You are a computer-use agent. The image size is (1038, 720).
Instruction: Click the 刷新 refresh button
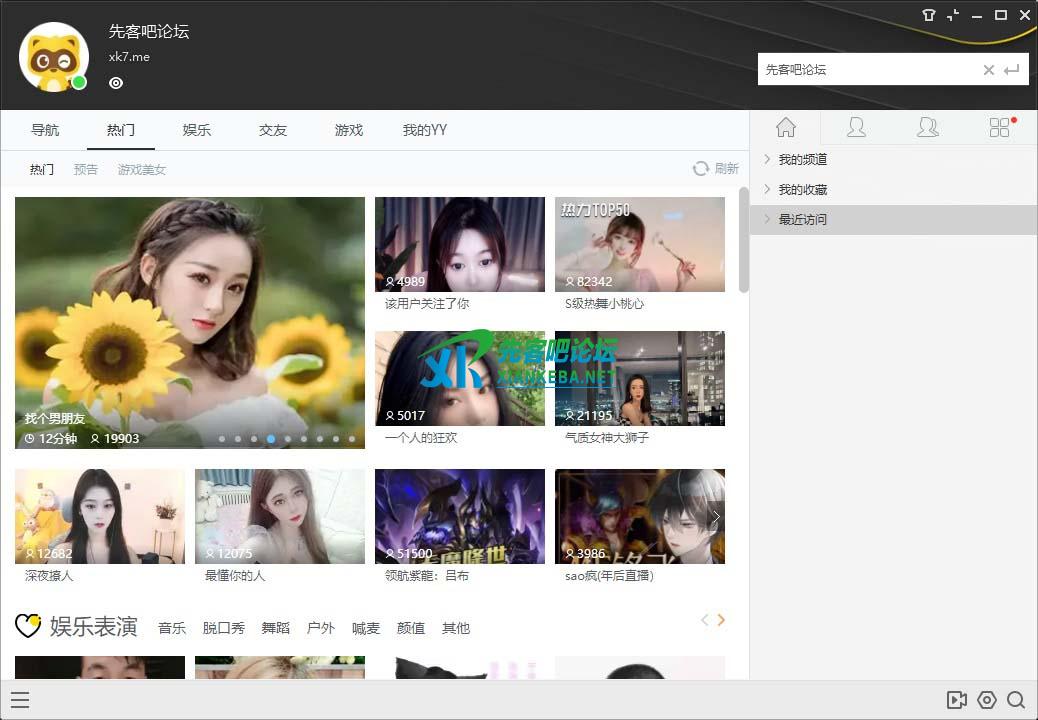pyautogui.click(x=716, y=168)
